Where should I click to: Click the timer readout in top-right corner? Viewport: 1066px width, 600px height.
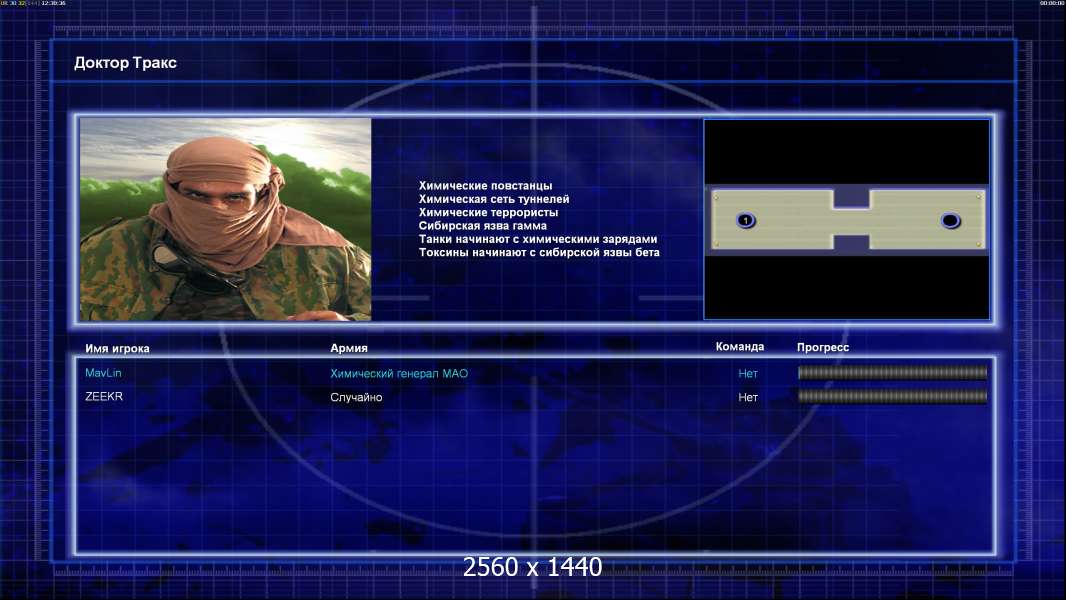click(1052, 3)
